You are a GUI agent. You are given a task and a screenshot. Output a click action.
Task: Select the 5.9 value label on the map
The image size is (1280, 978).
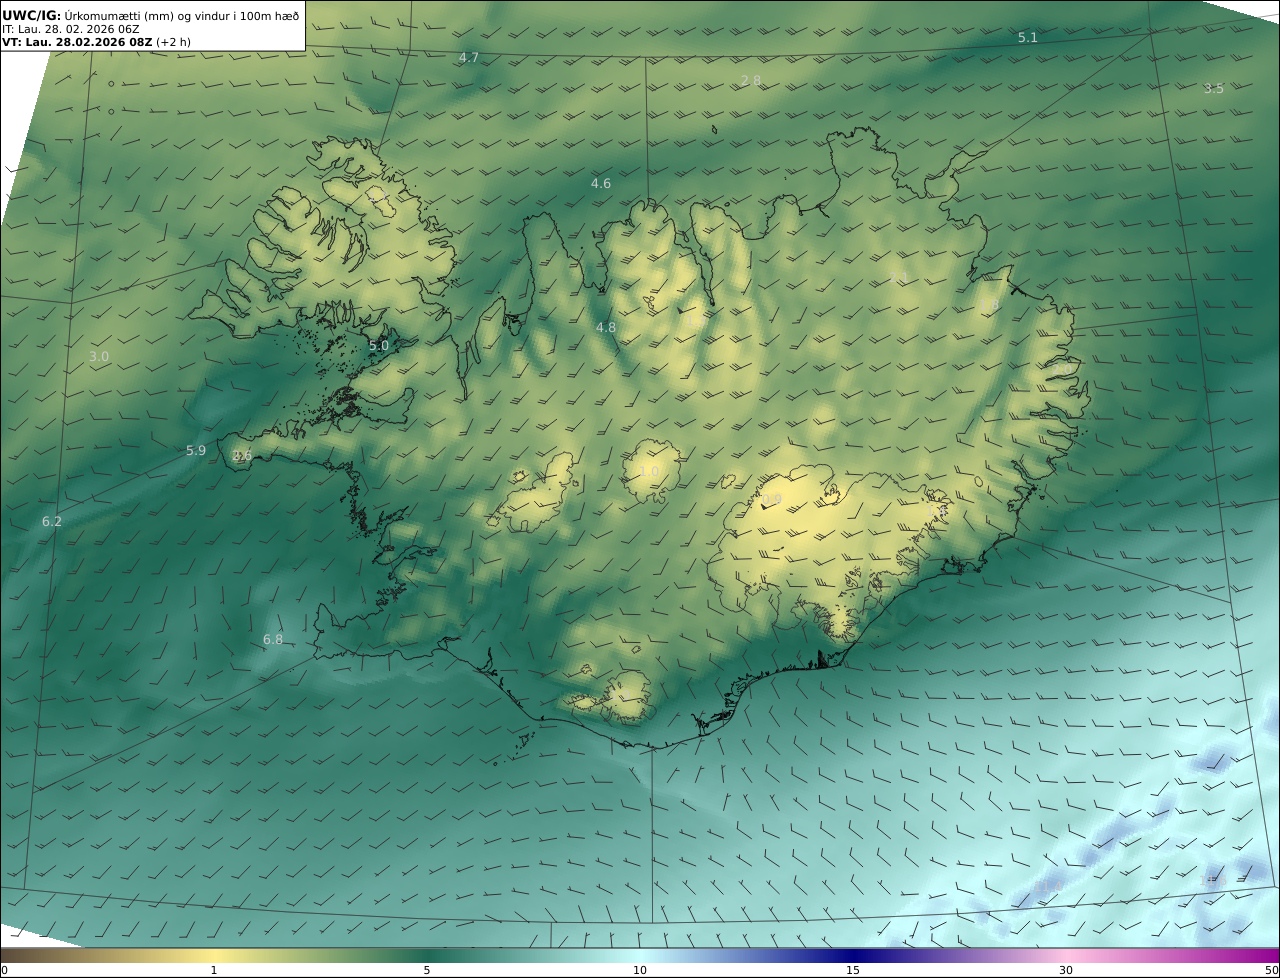(x=196, y=451)
